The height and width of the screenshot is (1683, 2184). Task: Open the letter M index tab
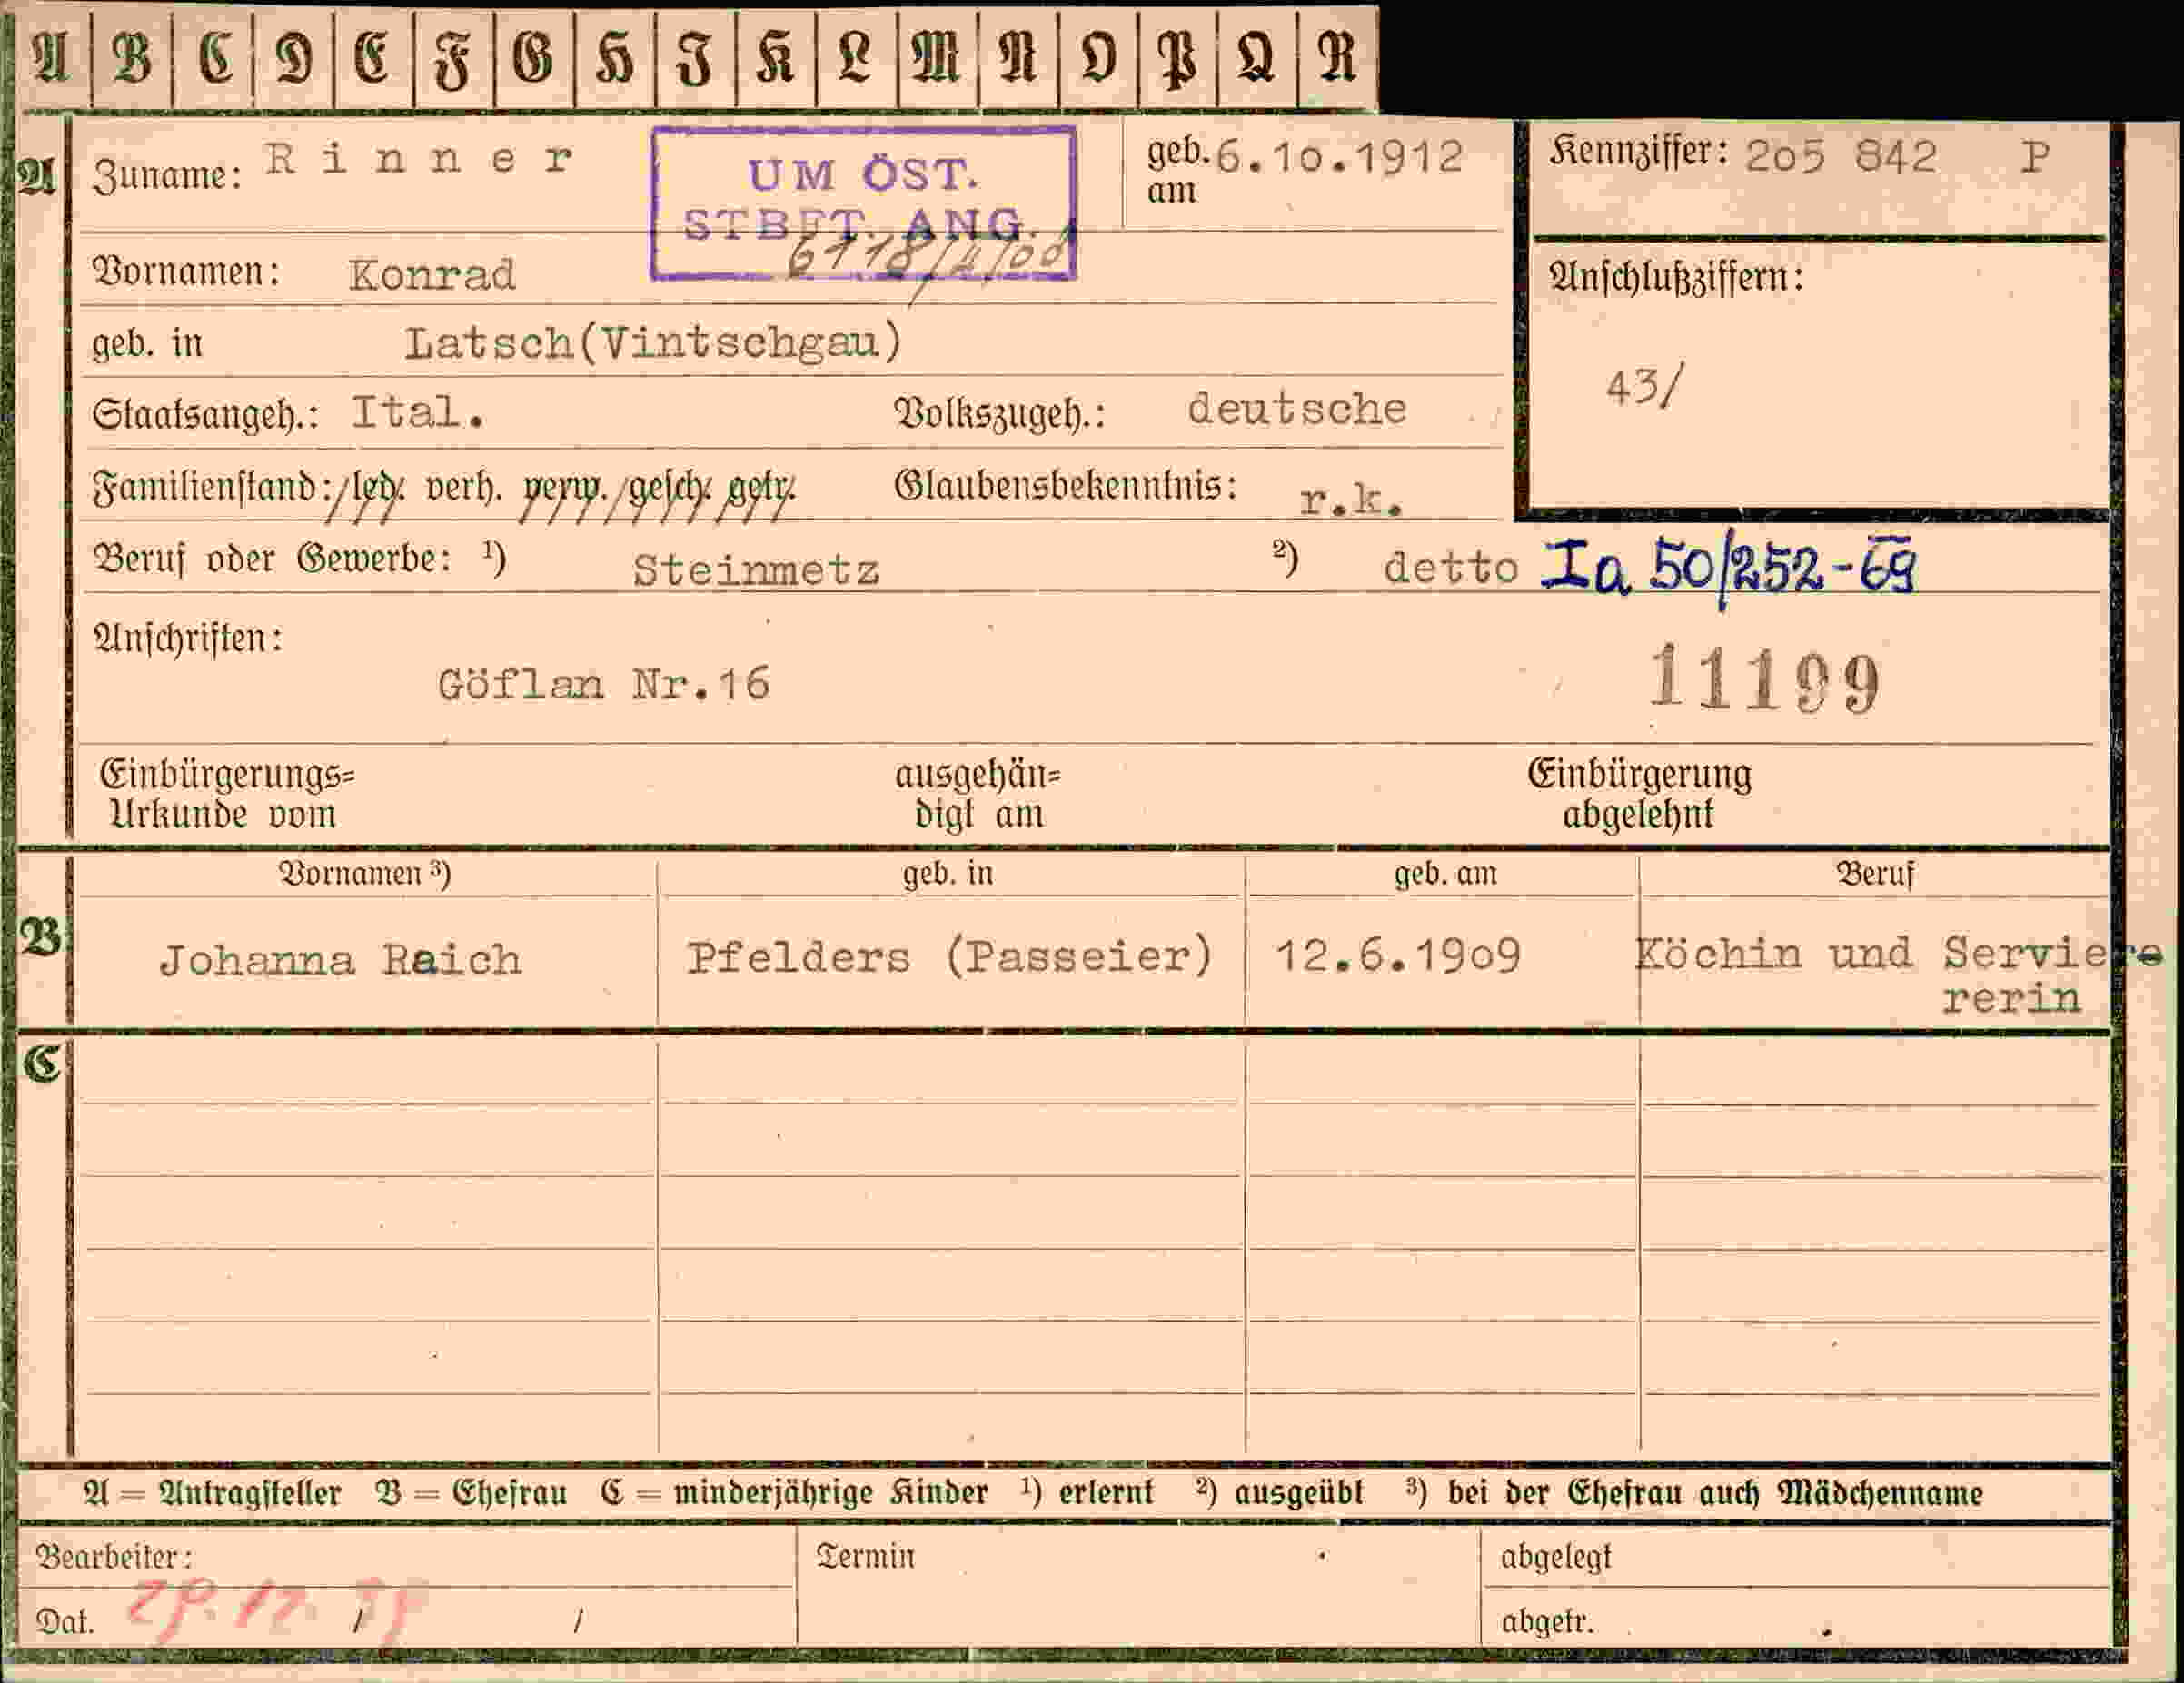(937, 58)
